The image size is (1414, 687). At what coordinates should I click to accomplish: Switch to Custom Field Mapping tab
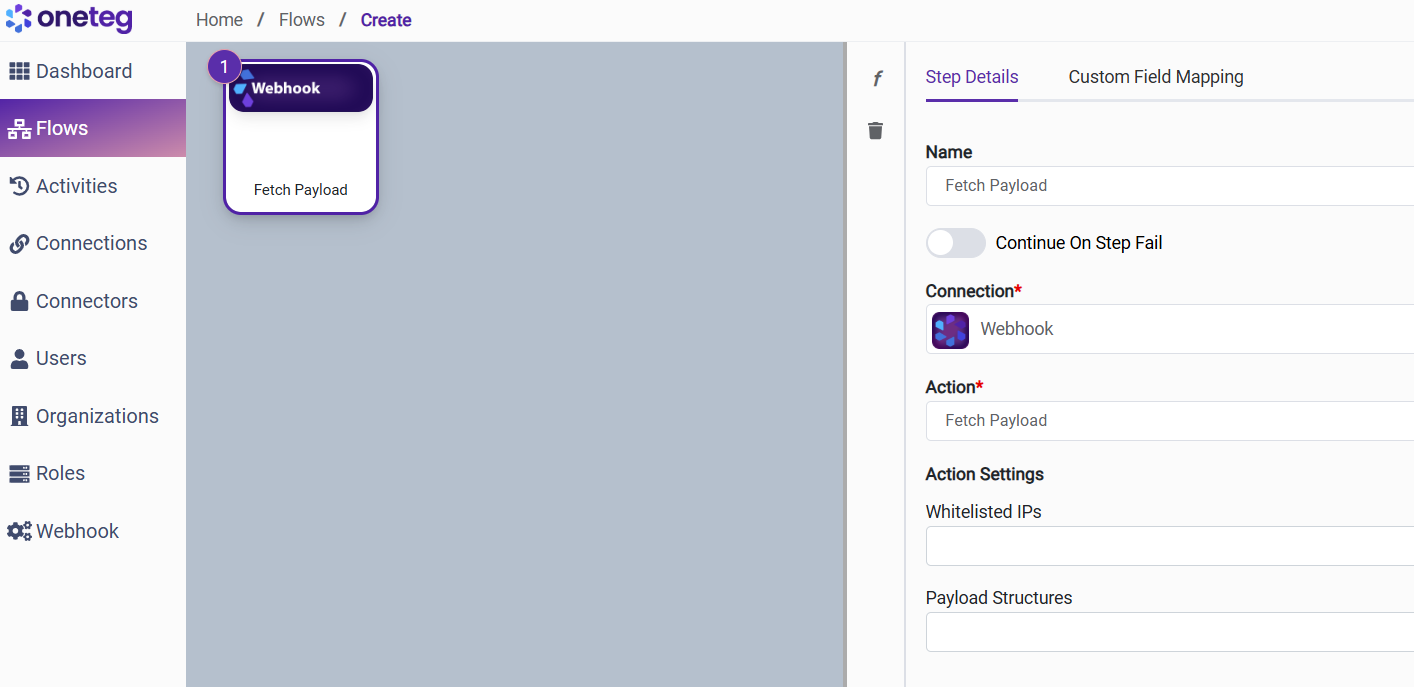tap(1155, 77)
